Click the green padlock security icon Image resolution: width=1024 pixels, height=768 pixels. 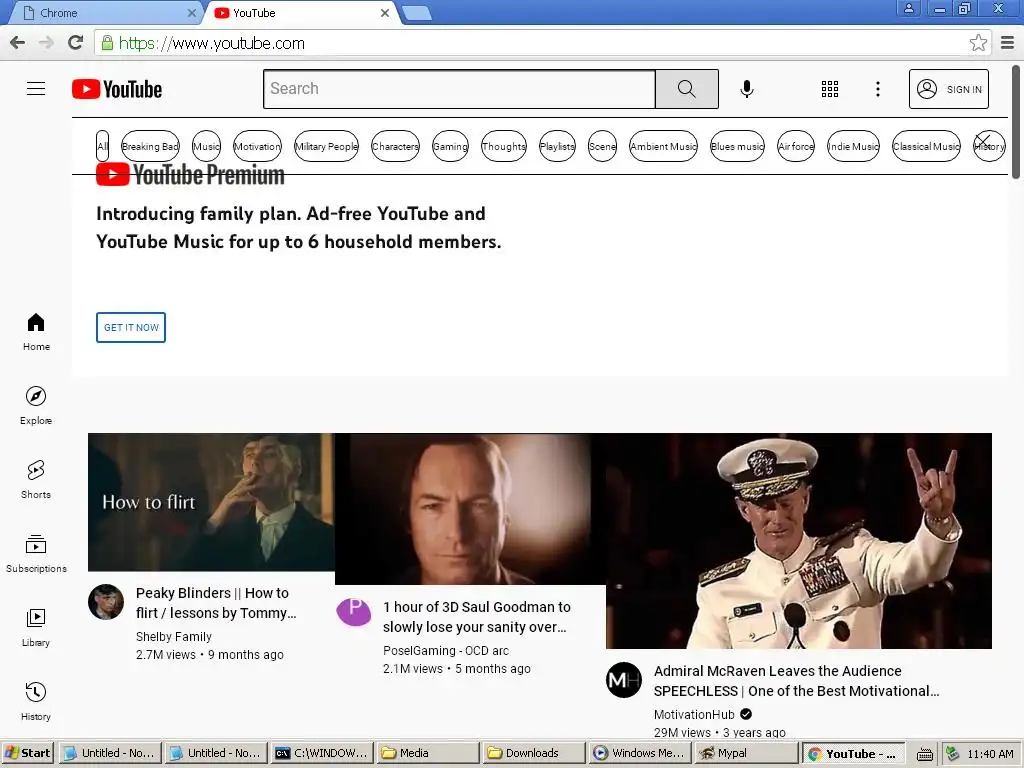coord(107,43)
